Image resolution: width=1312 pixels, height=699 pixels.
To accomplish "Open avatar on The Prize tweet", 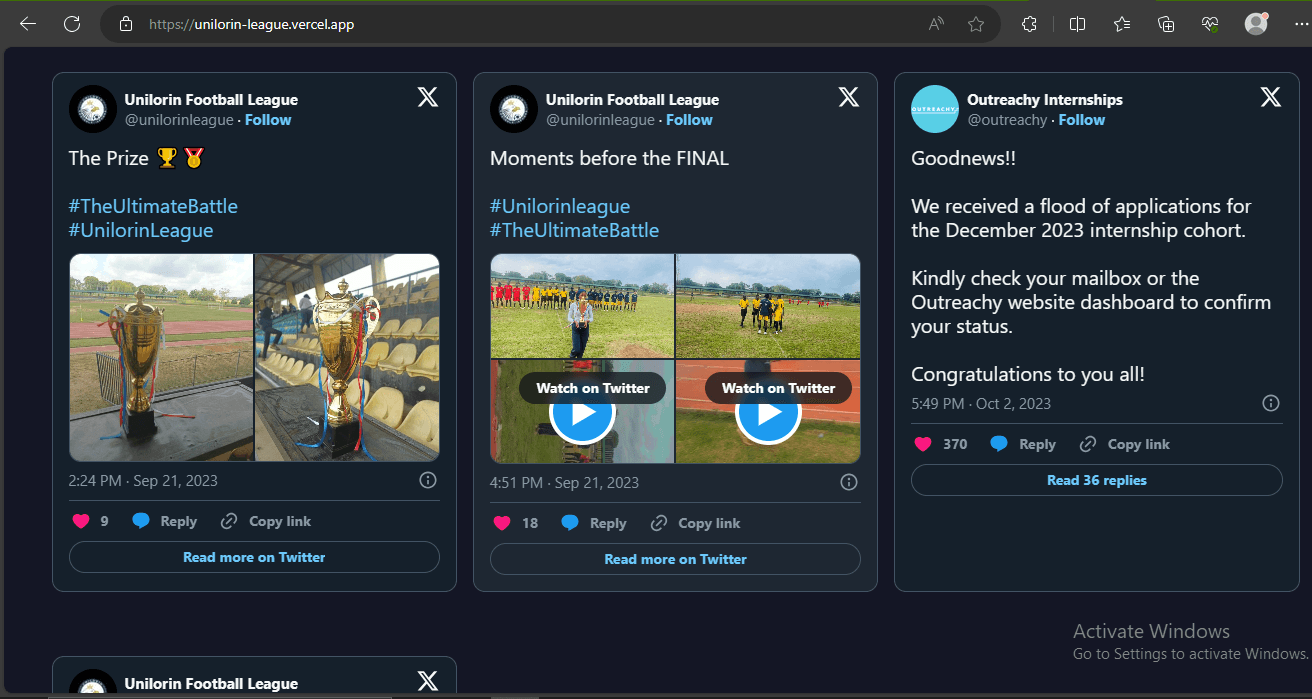I will [93, 109].
